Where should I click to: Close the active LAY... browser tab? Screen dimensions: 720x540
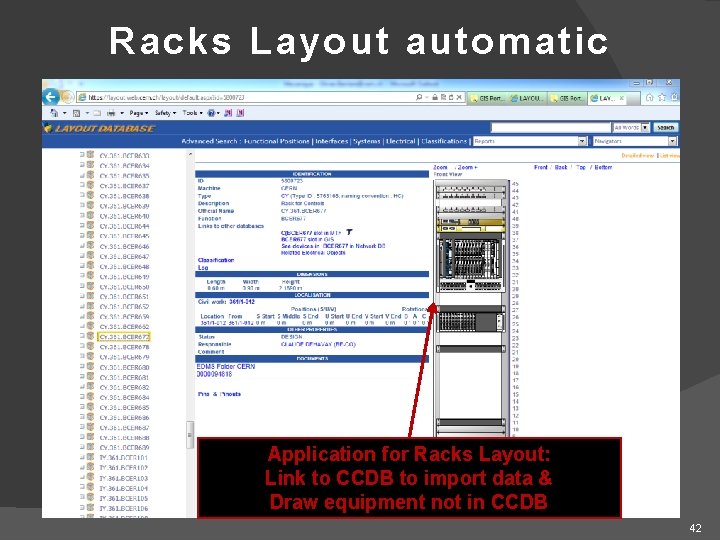(x=622, y=98)
